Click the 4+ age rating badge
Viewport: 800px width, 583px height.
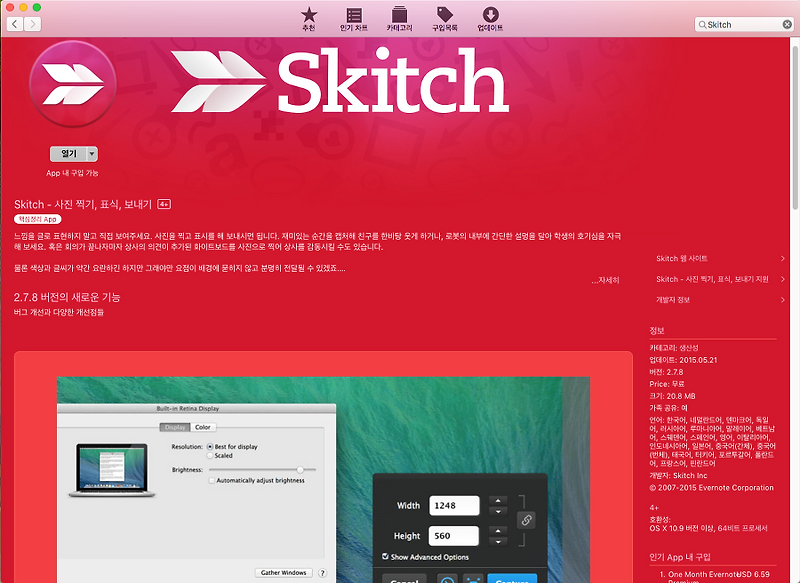click(x=164, y=205)
